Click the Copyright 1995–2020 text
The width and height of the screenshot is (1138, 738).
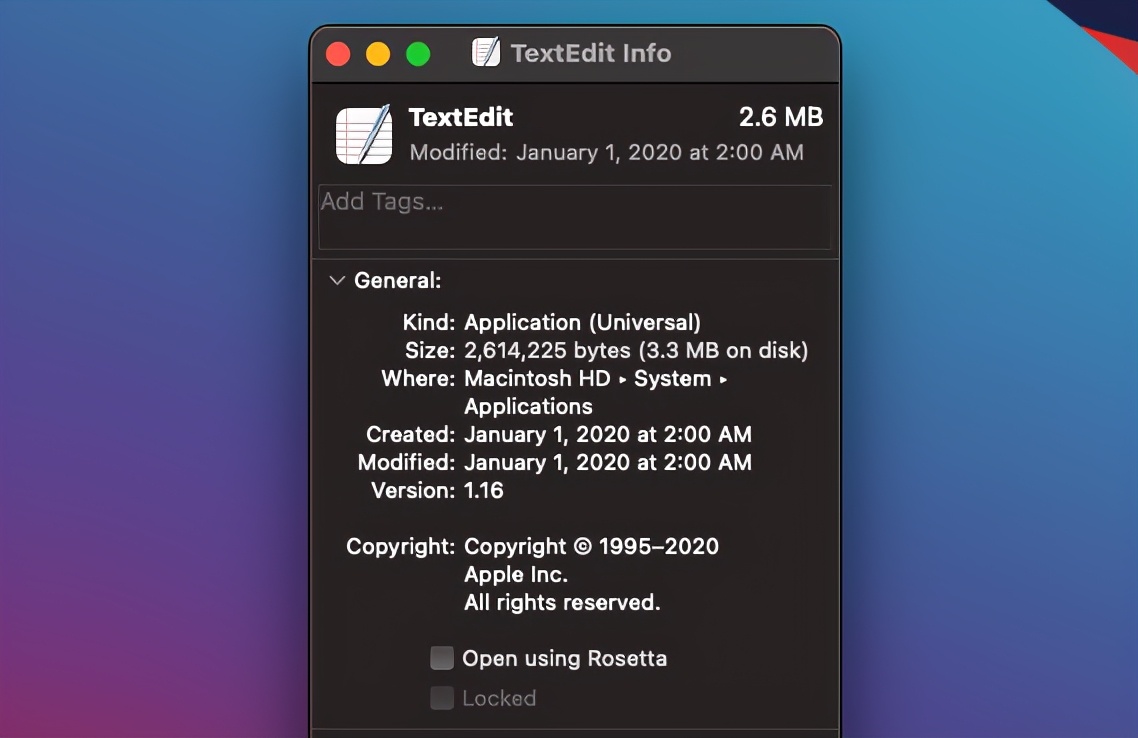tap(591, 547)
